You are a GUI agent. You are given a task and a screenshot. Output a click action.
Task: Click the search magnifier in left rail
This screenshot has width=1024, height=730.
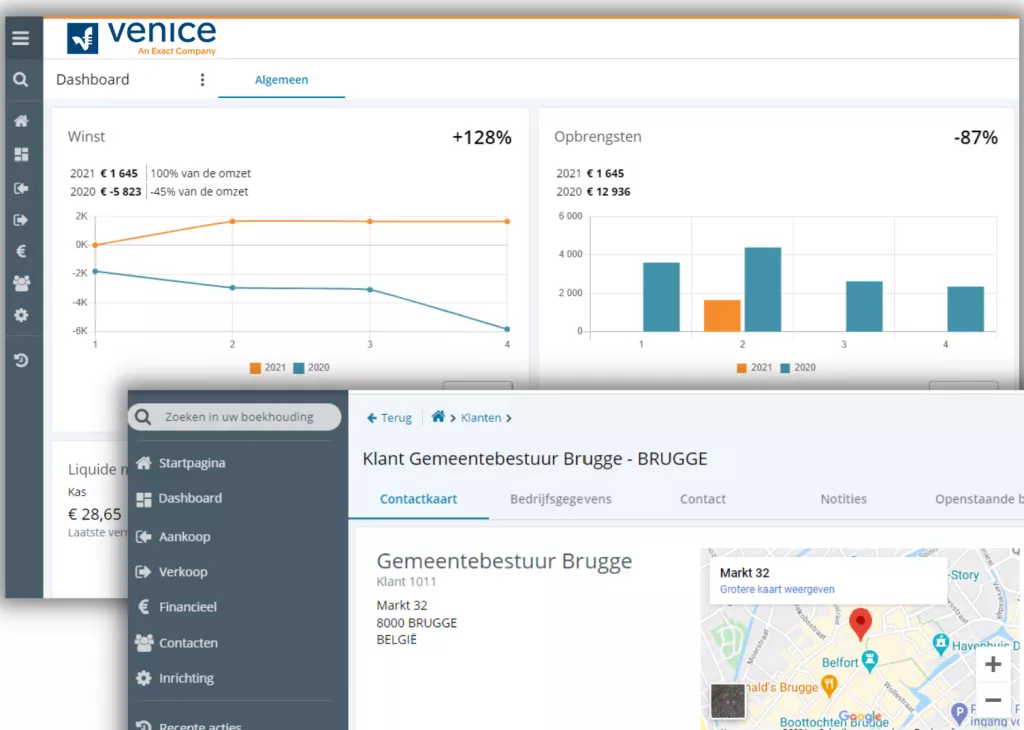[x=21, y=80]
